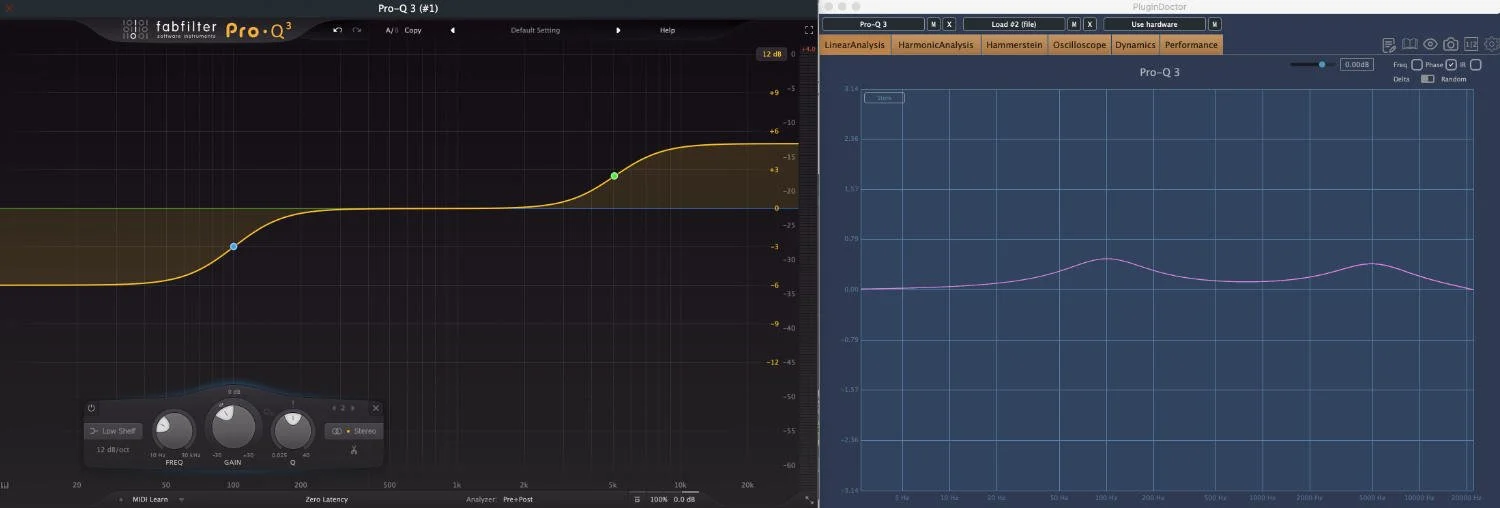This screenshot has height=508, width=1500.
Task: Switch to the Dynamics tab
Action: 1135,45
